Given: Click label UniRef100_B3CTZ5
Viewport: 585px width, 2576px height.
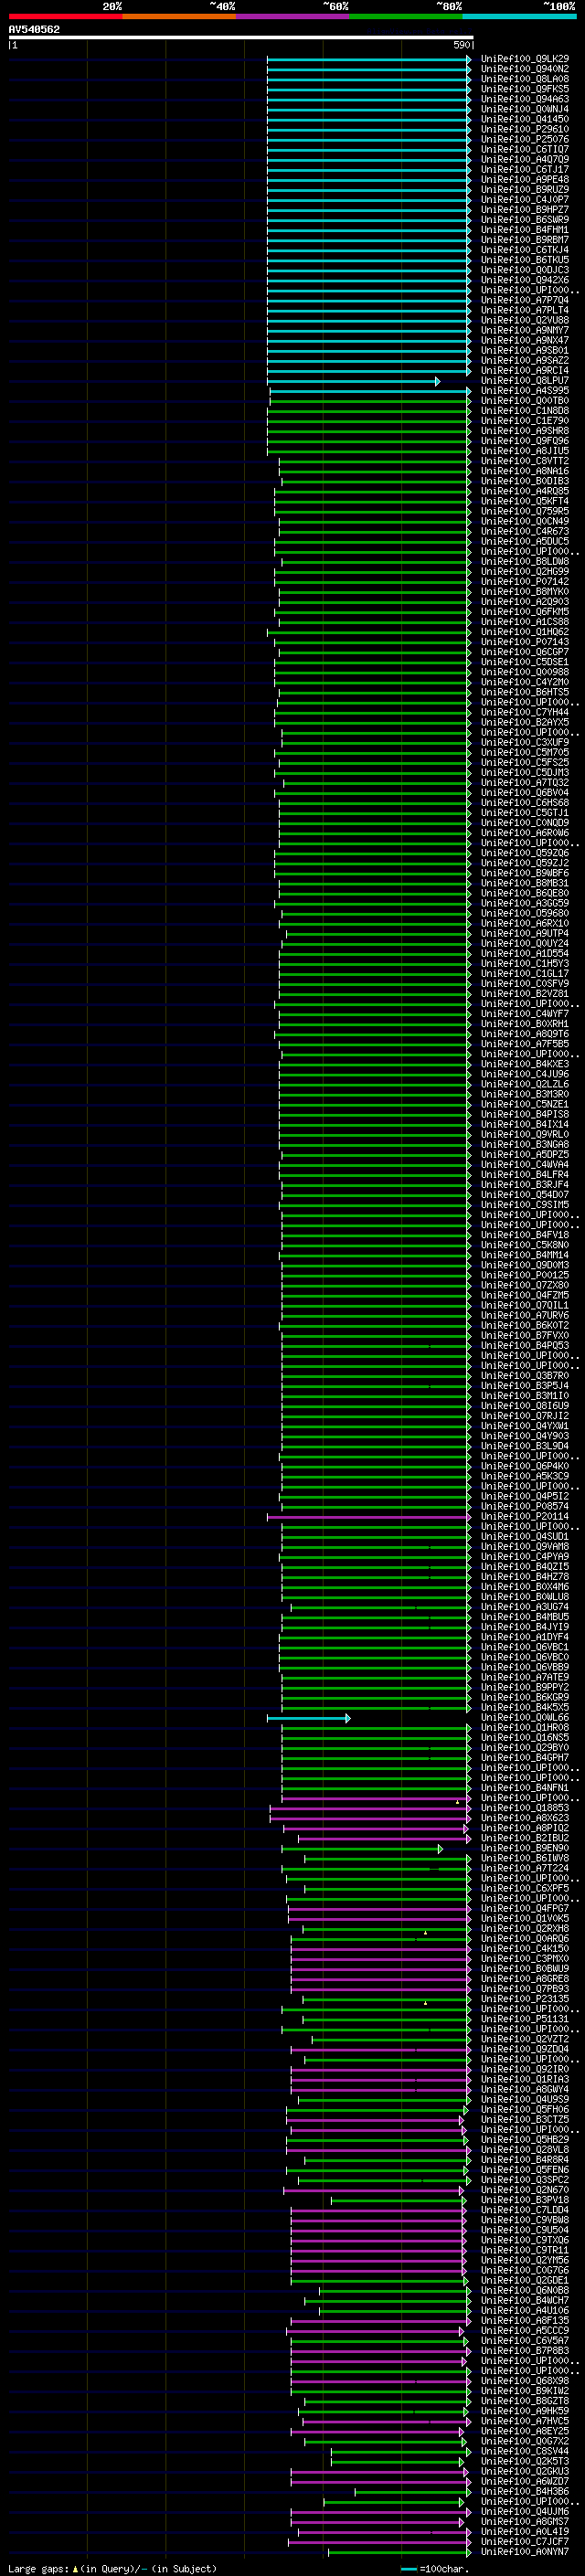Looking at the screenshot, I should click(x=525, y=2119).
